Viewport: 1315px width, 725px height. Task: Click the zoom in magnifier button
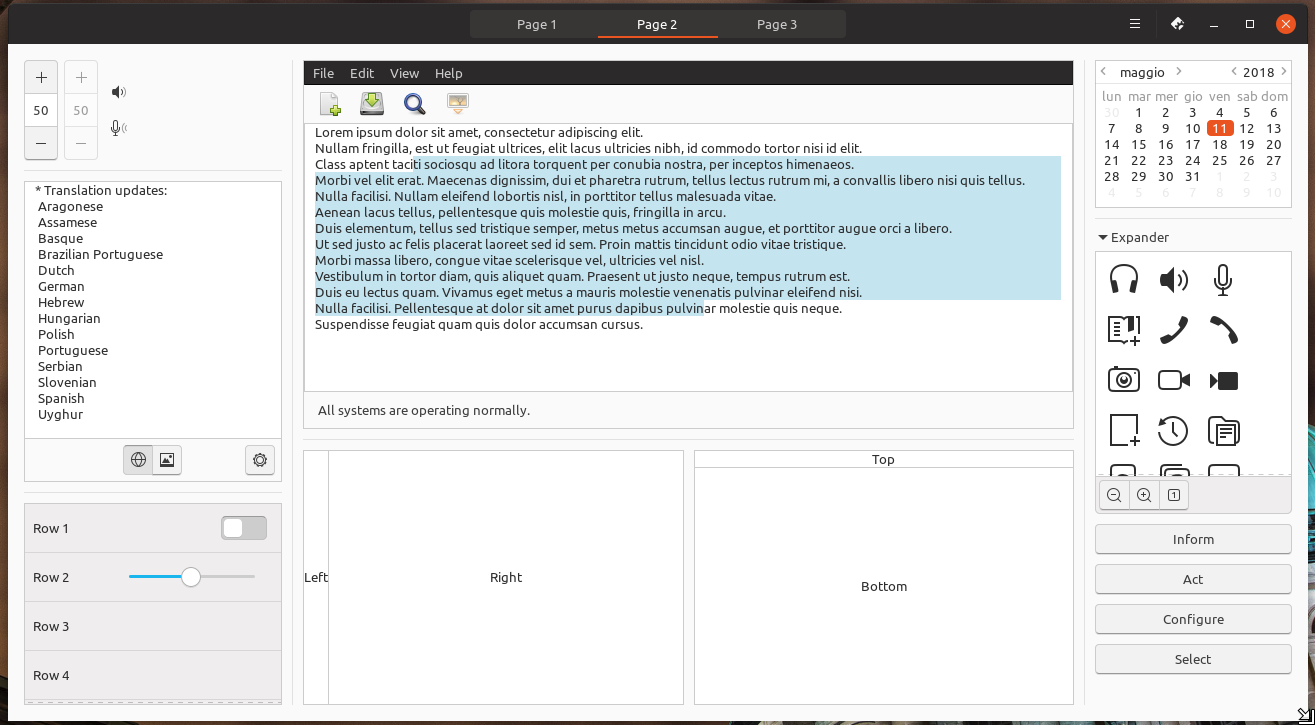point(1144,495)
